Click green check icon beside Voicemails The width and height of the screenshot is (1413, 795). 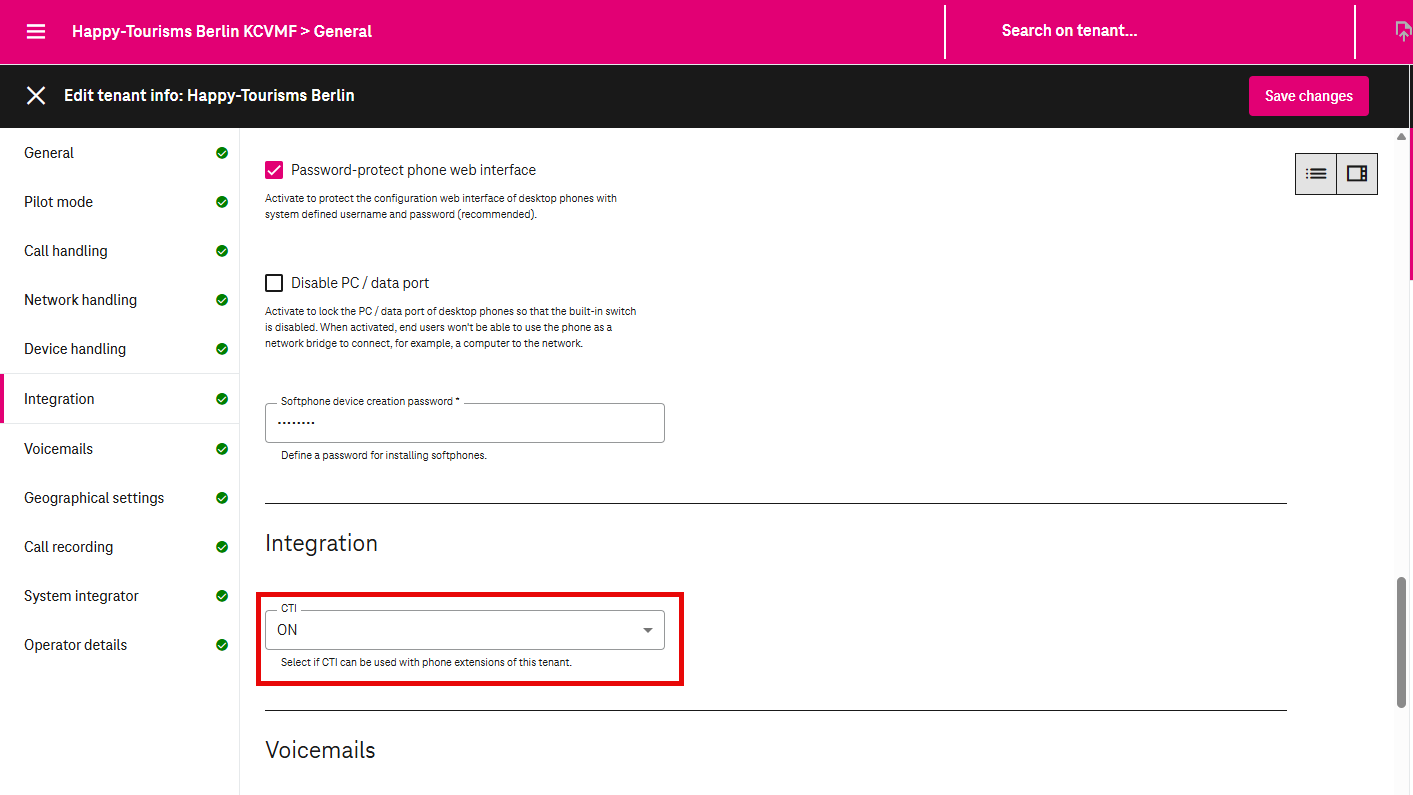coord(222,449)
